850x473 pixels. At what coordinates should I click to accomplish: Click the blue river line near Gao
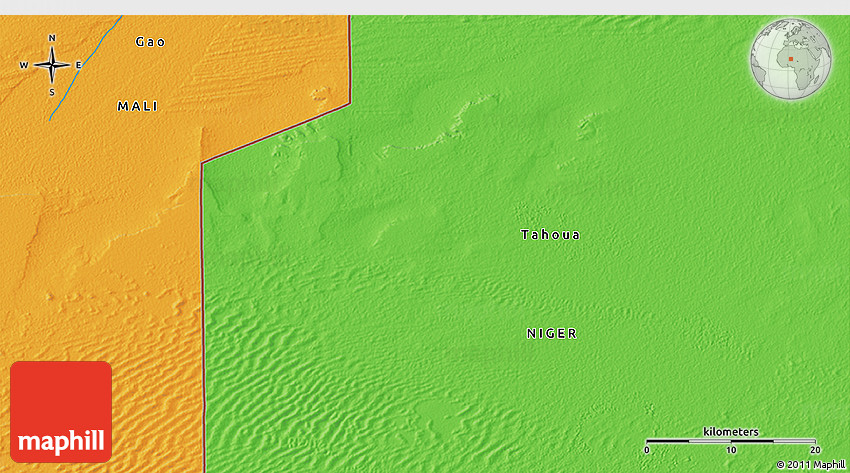coord(86,67)
